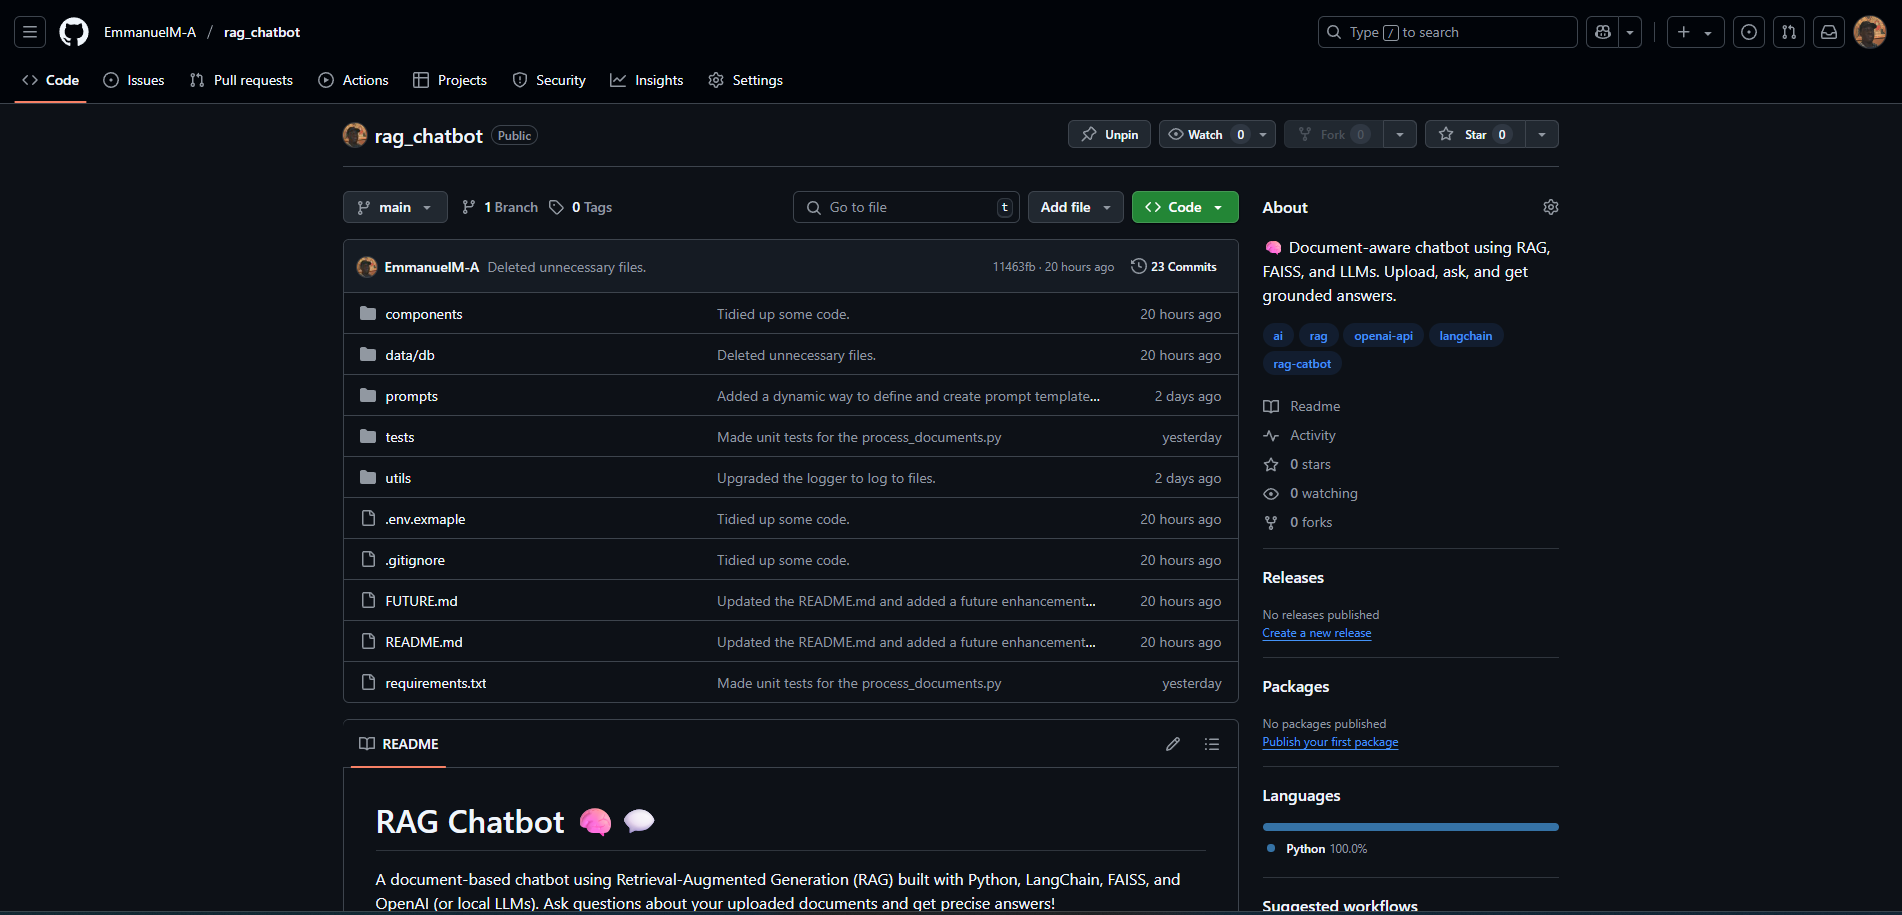Click the langchain topic tag

pyautogui.click(x=1466, y=336)
